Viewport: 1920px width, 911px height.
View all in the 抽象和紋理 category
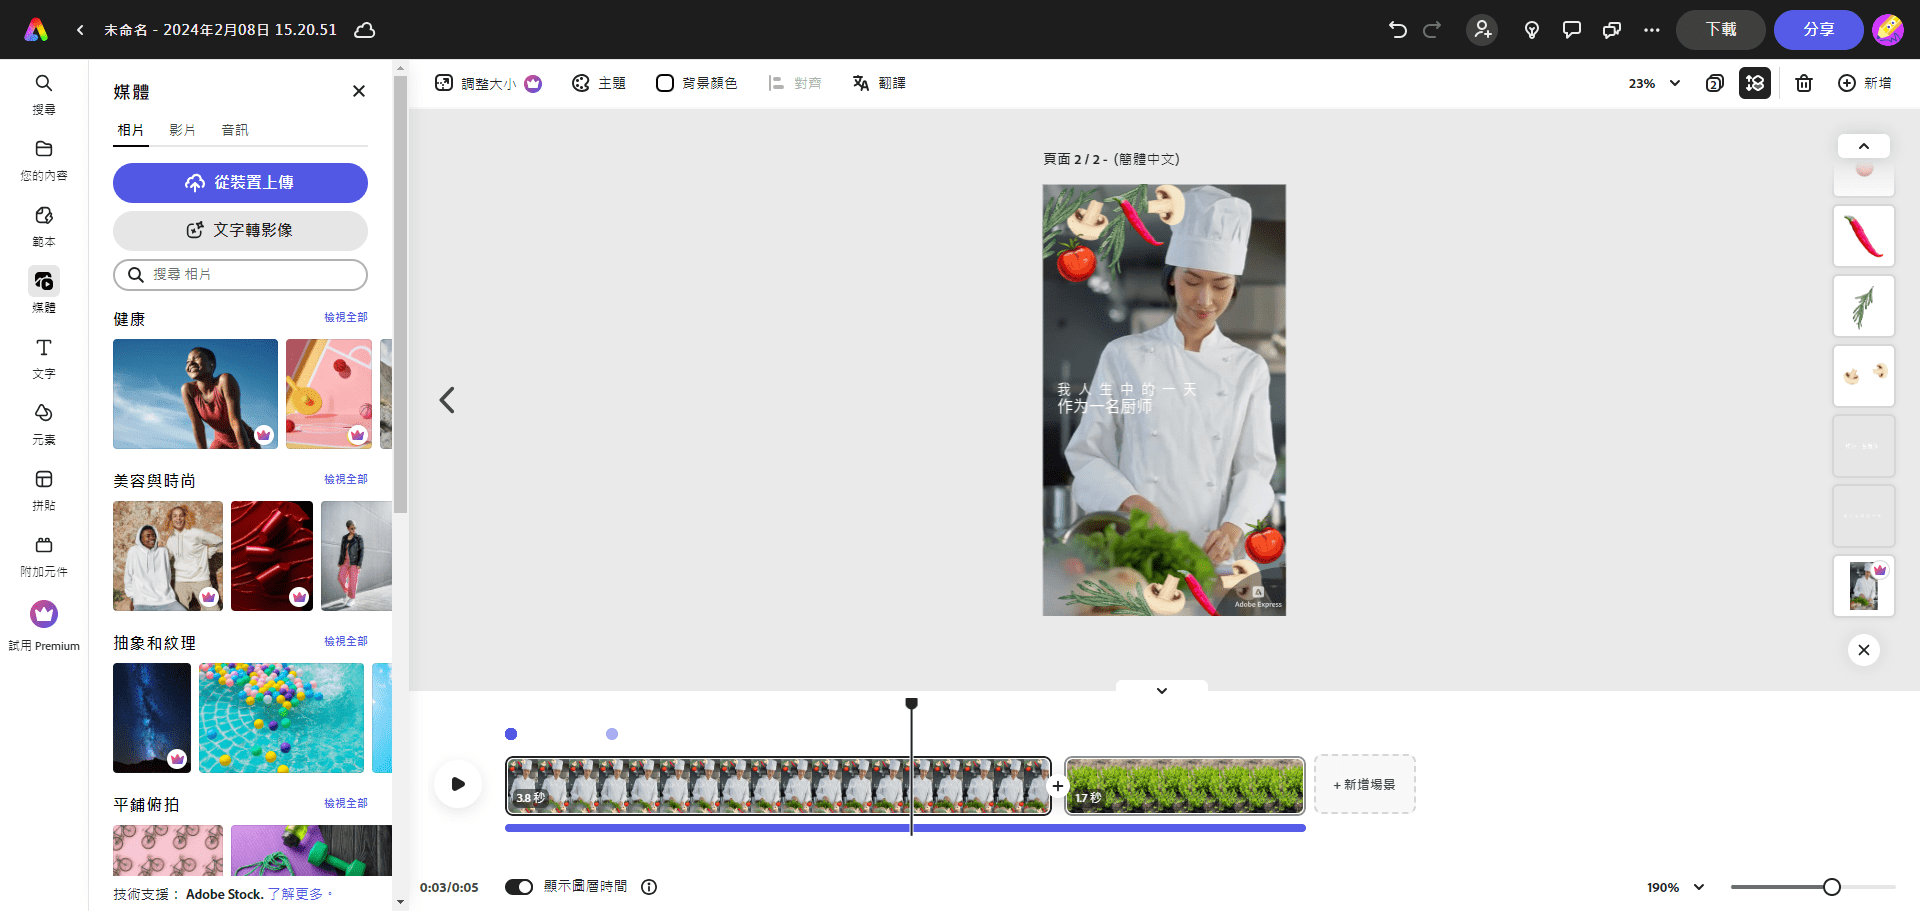tap(346, 641)
